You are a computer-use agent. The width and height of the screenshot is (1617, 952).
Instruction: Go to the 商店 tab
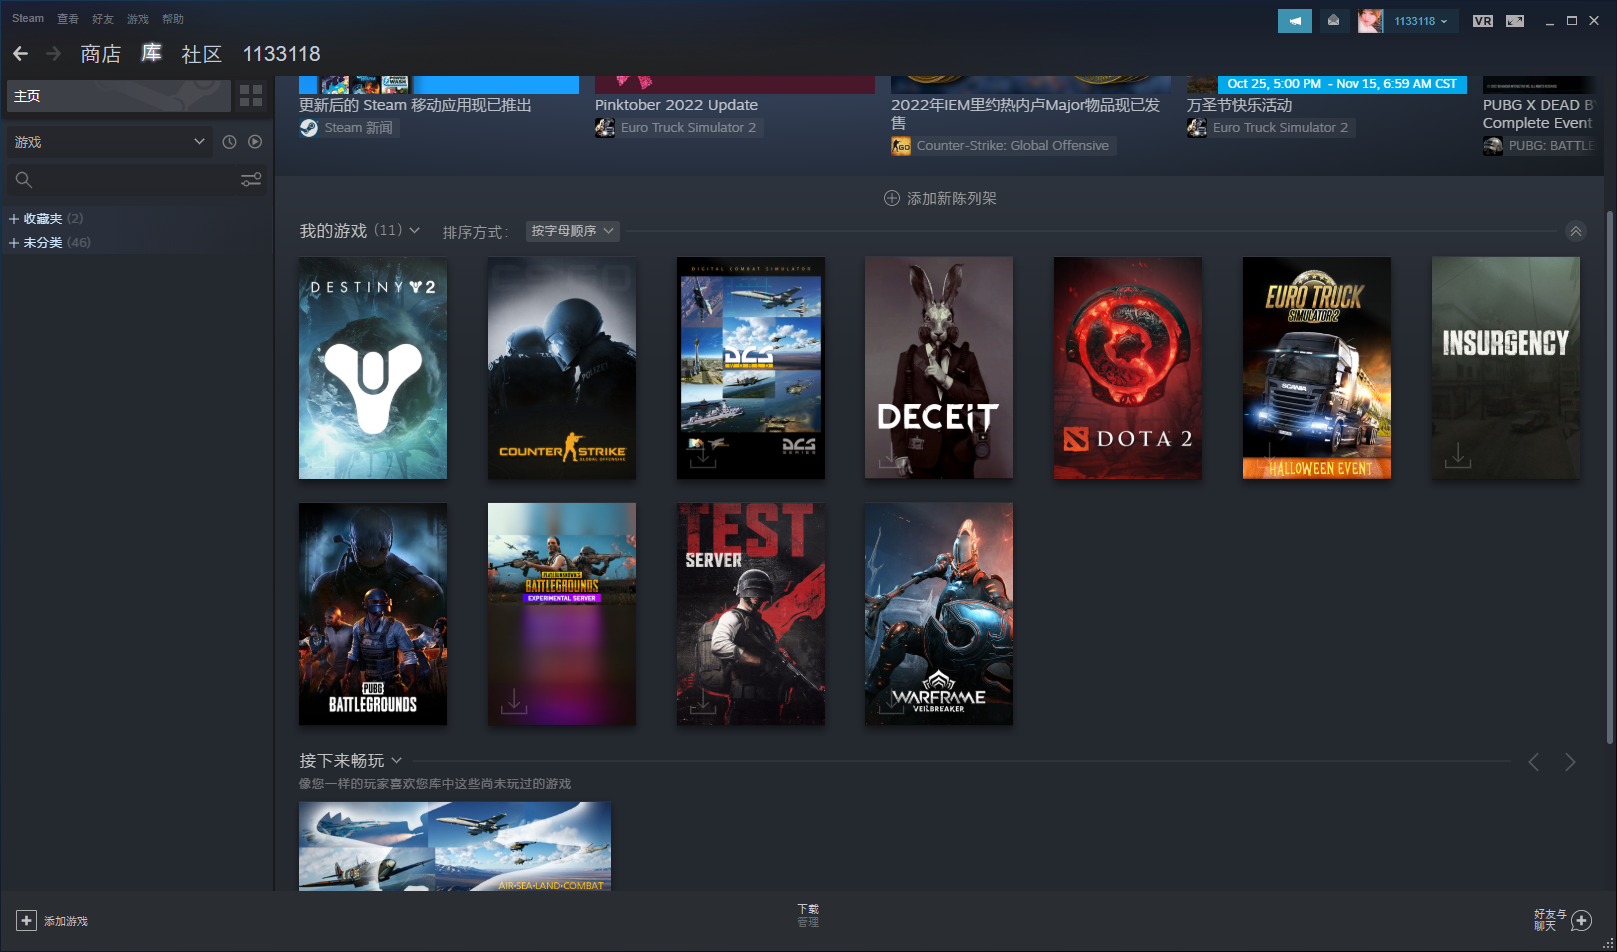[x=101, y=54]
